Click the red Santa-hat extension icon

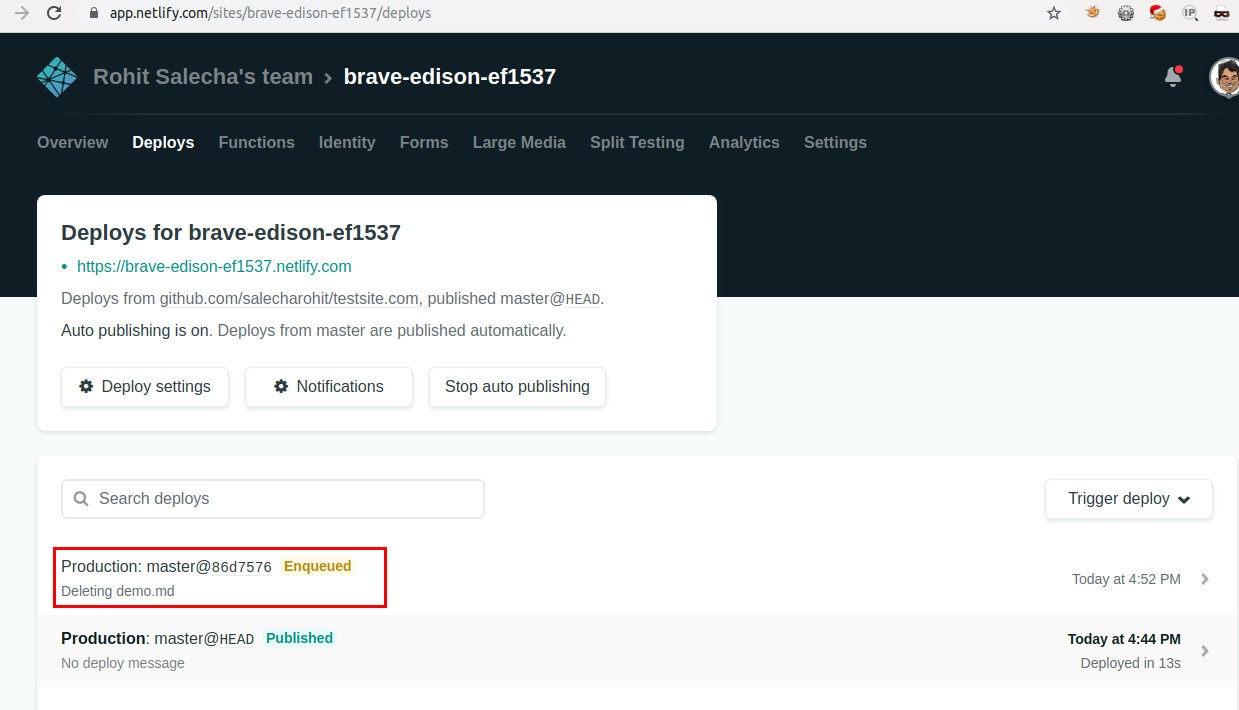coord(1158,14)
